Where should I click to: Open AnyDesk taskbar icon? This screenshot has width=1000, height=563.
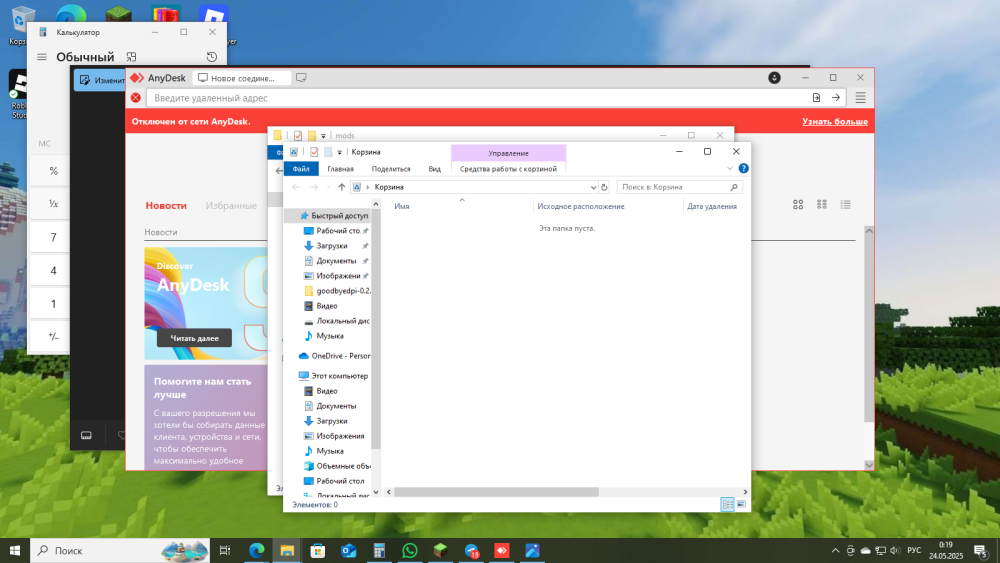coord(502,550)
